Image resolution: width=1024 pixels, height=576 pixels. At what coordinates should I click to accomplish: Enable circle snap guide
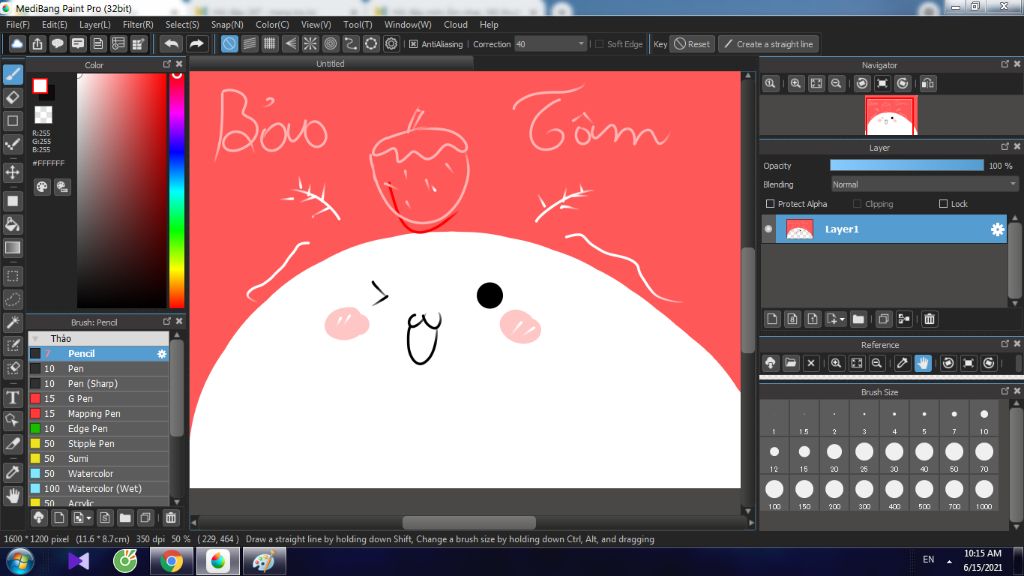pos(330,44)
